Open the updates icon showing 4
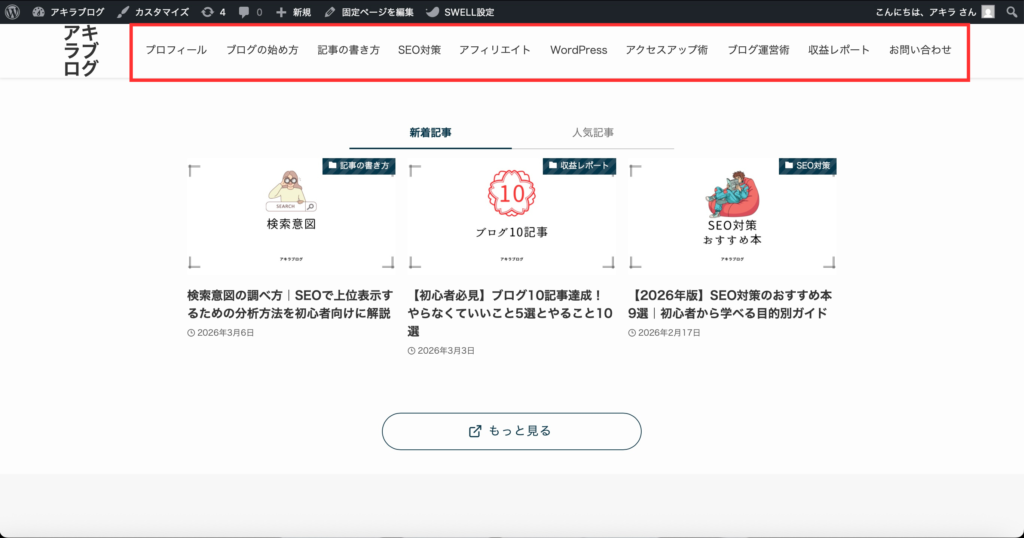The image size is (1024, 538). point(212,12)
